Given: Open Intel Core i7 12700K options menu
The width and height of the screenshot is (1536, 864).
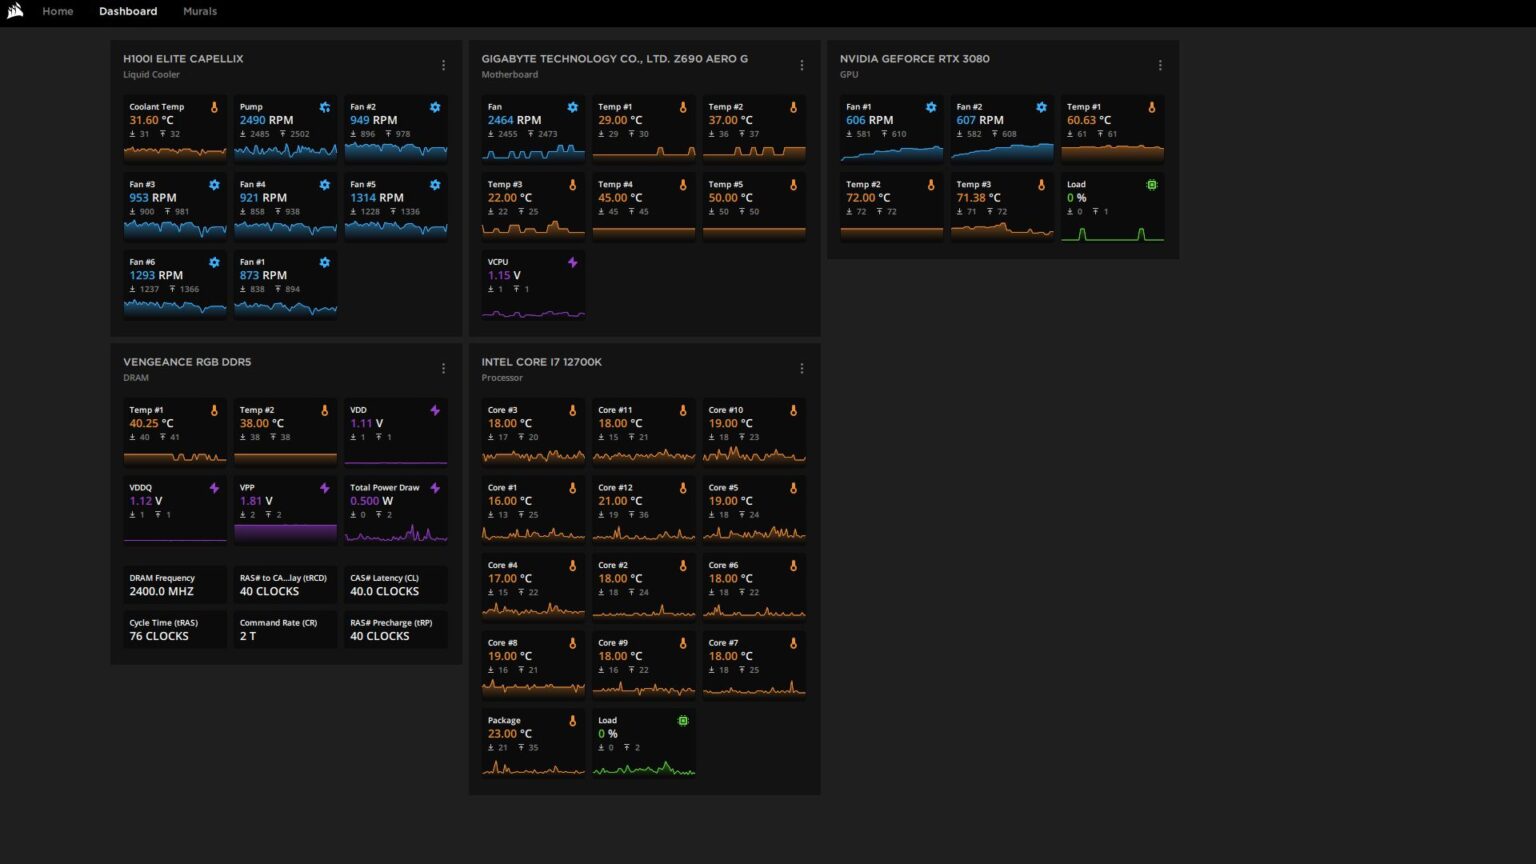Looking at the screenshot, I should coord(802,369).
